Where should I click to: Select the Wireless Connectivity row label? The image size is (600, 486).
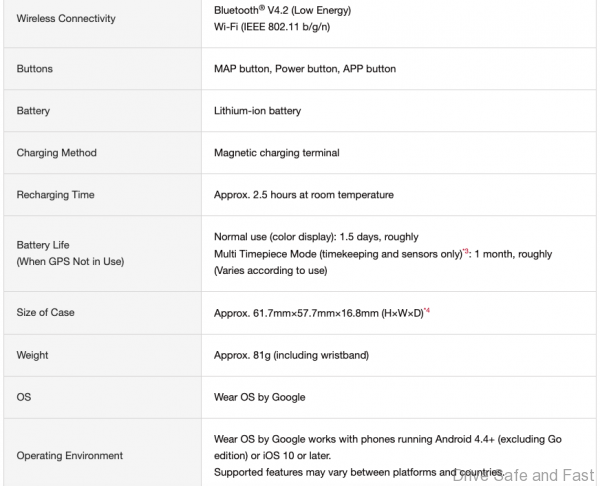[x=66, y=19]
